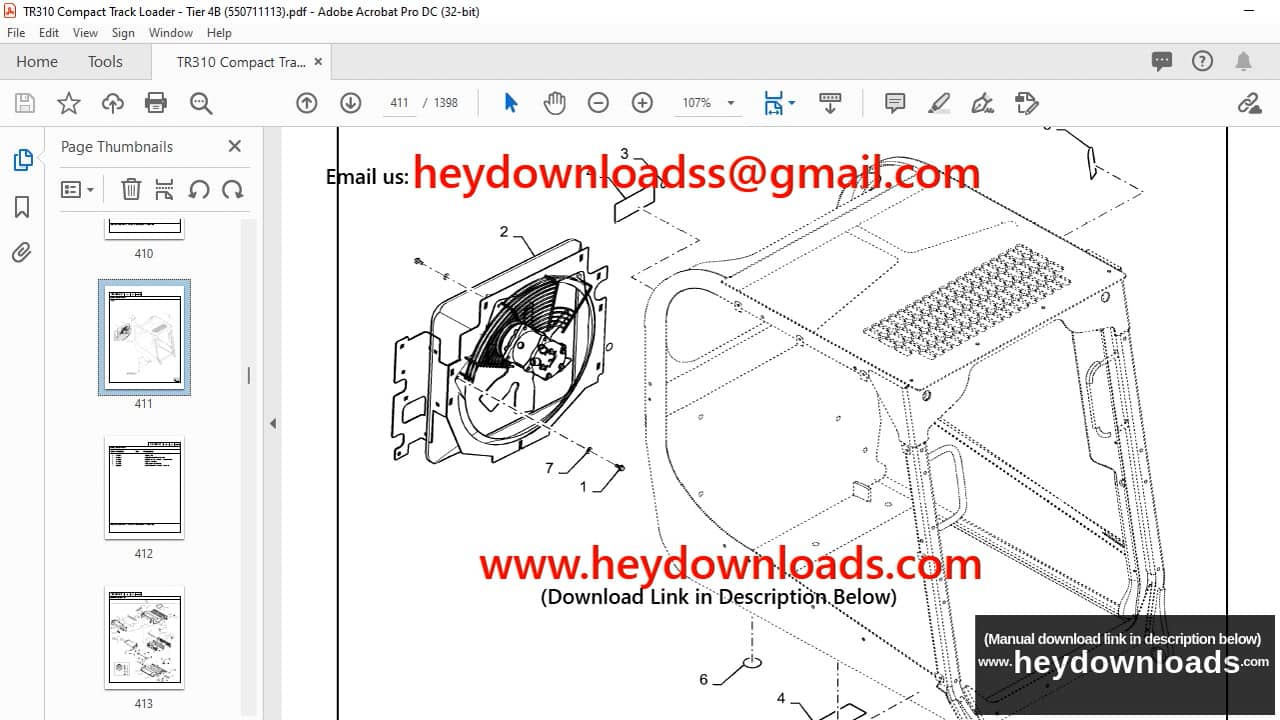1280x720 pixels.
Task: Open the File menu
Action: tap(16, 33)
